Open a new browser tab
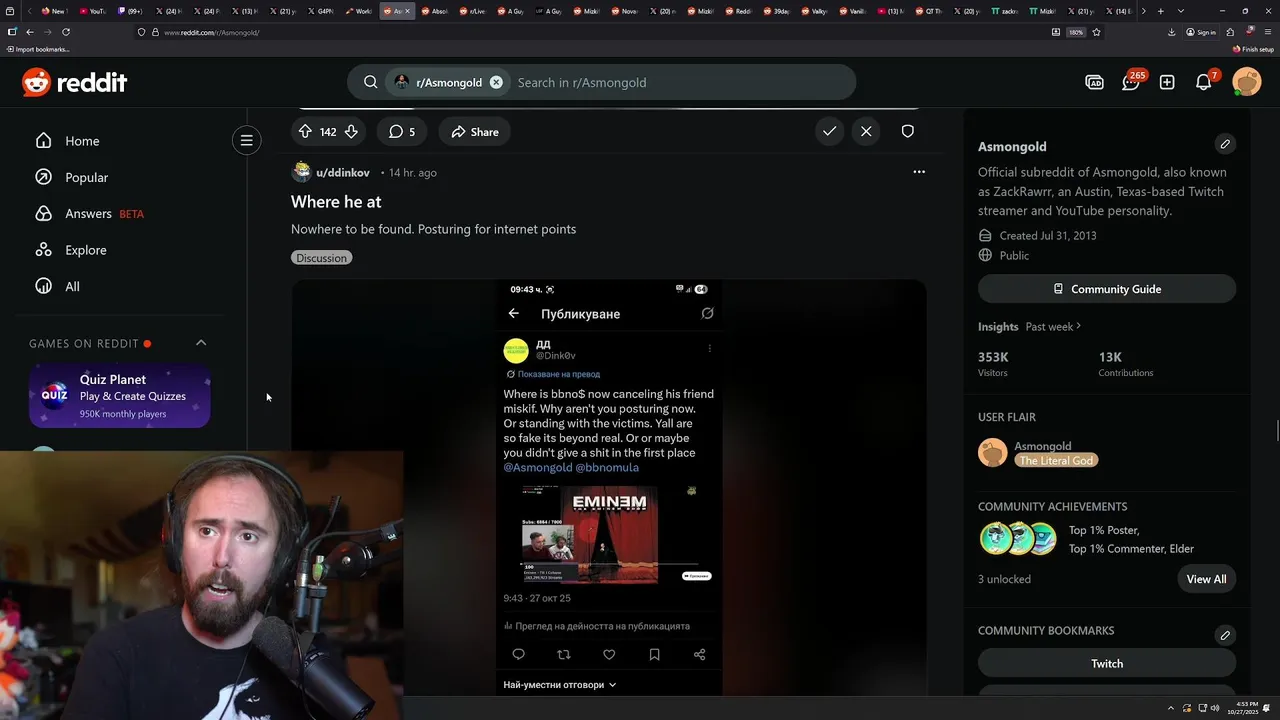This screenshot has width=1280, height=720. coord(1160,11)
